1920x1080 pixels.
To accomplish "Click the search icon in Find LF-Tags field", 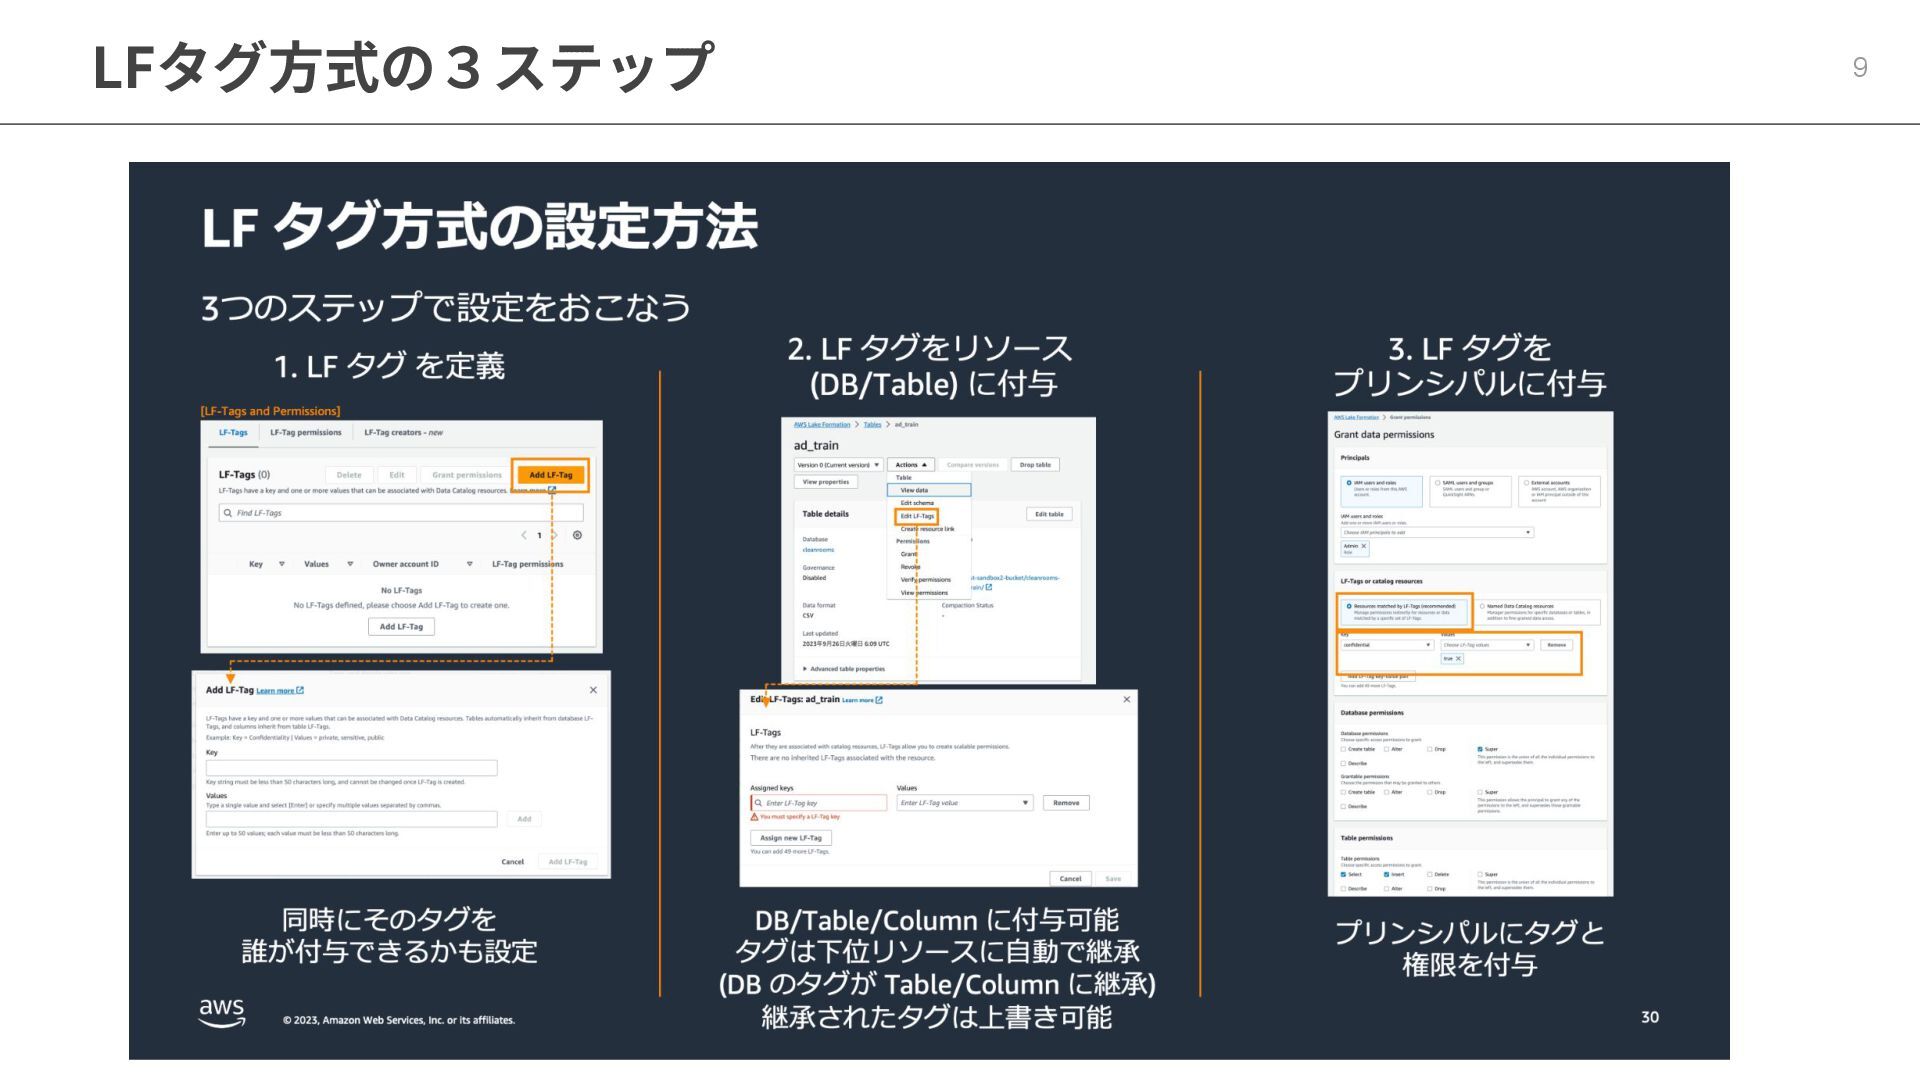I will coord(228,513).
